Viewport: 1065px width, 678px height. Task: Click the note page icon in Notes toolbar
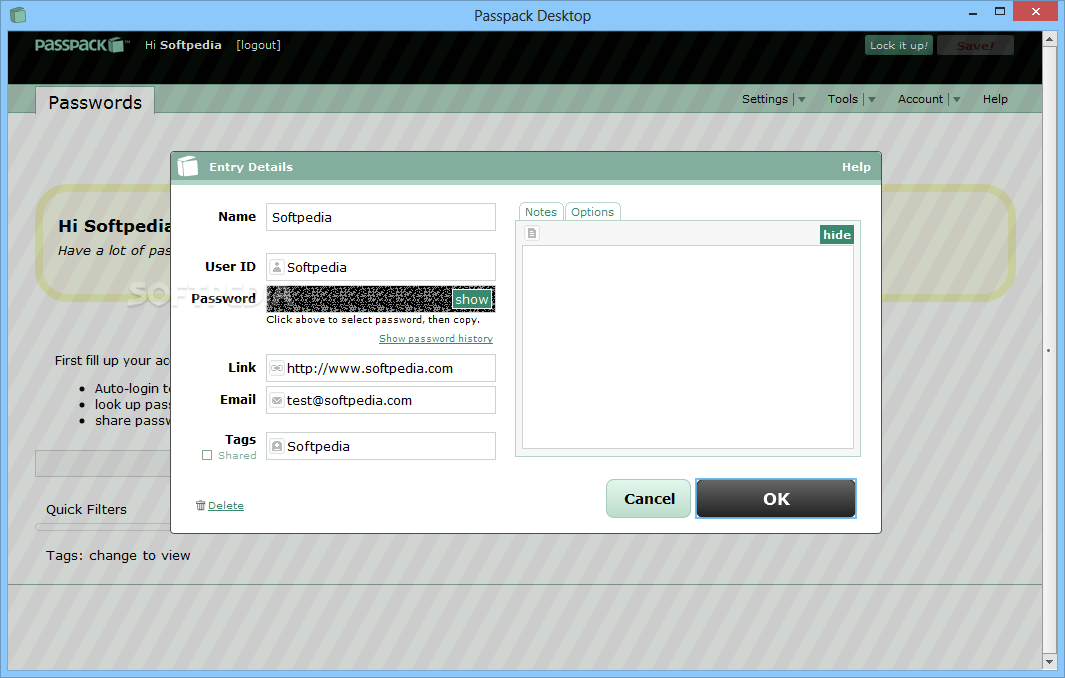532,233
